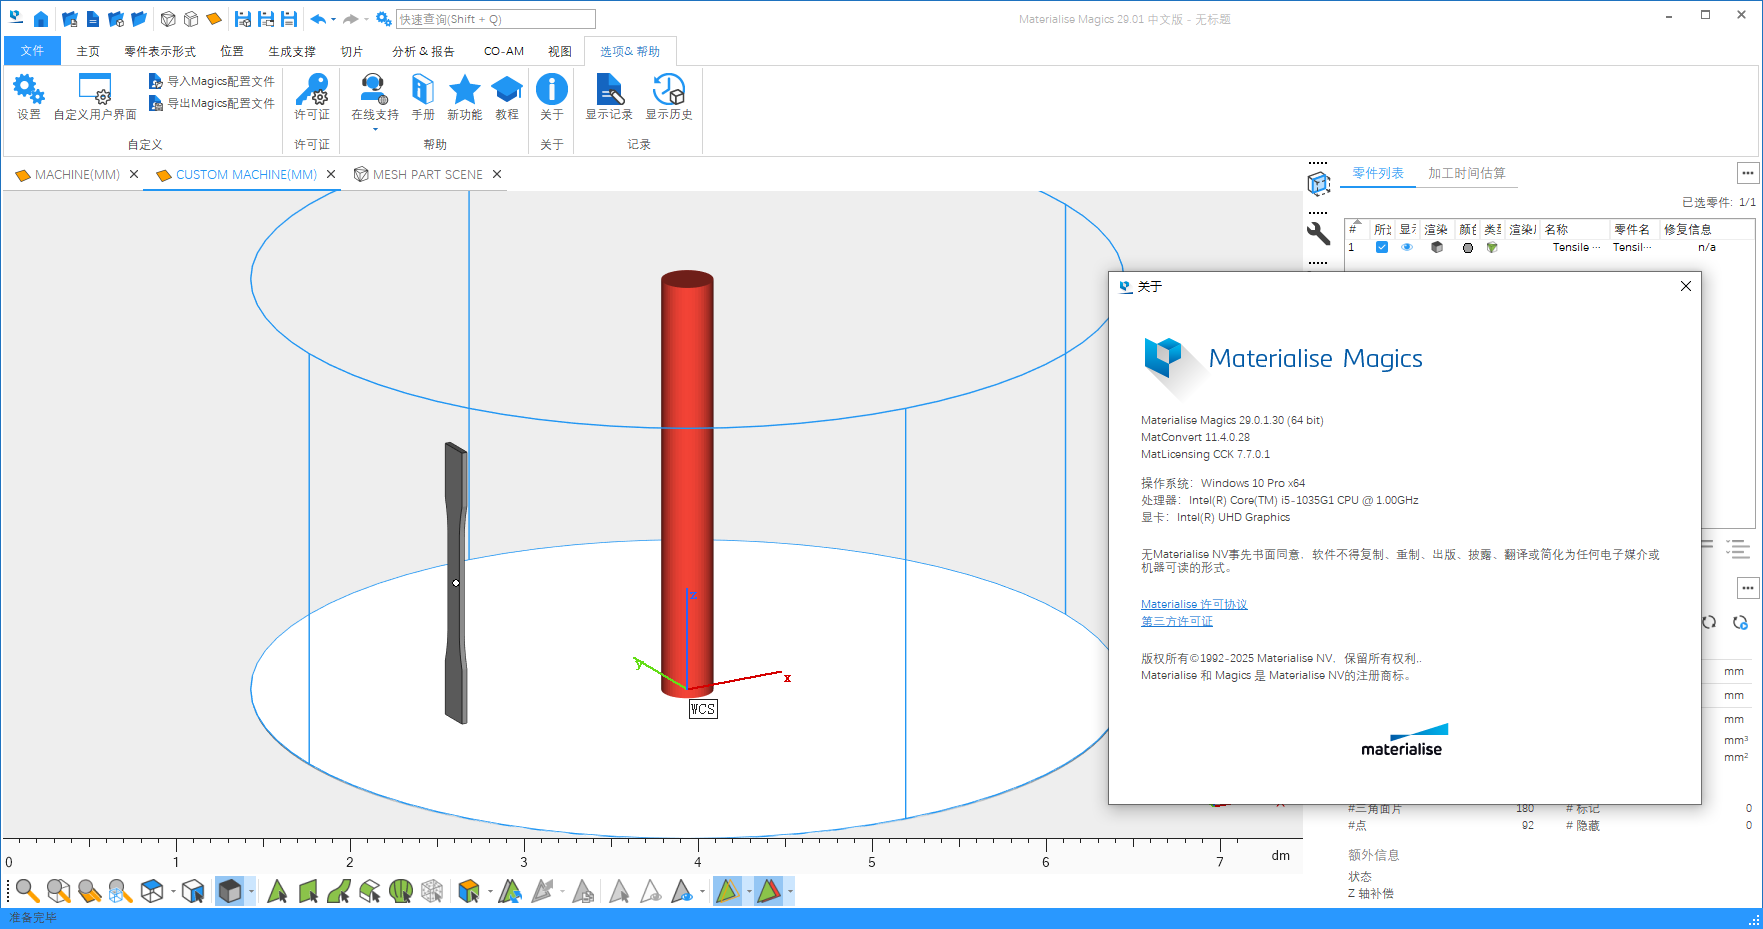Click the 显示历史 show history icon
This screenshot has height=929, width=1763.
(x=669, y=95)
